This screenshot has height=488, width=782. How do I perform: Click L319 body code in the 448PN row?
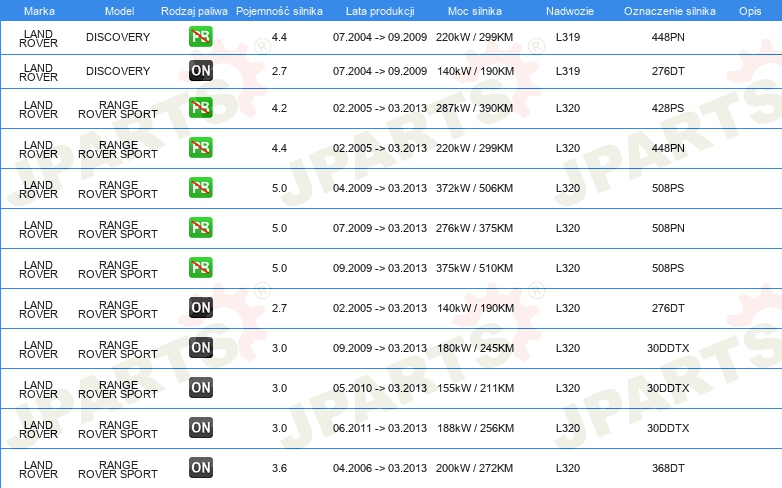pos(568,37)
